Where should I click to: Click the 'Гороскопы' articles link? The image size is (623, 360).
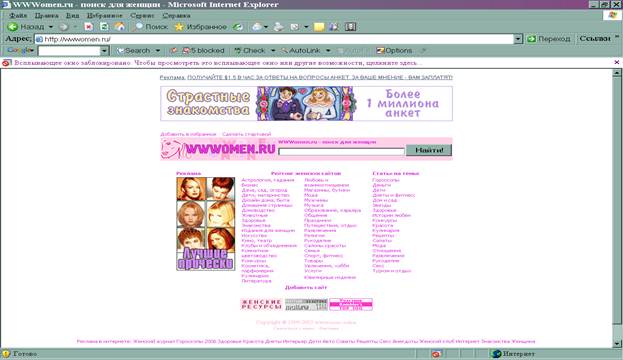tap(386, 180)
